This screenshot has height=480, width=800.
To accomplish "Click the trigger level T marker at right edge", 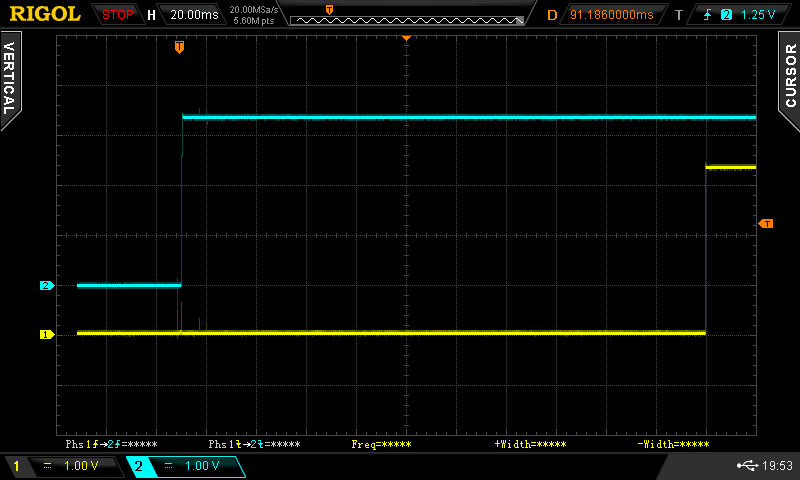I will [x=766, y=223].
